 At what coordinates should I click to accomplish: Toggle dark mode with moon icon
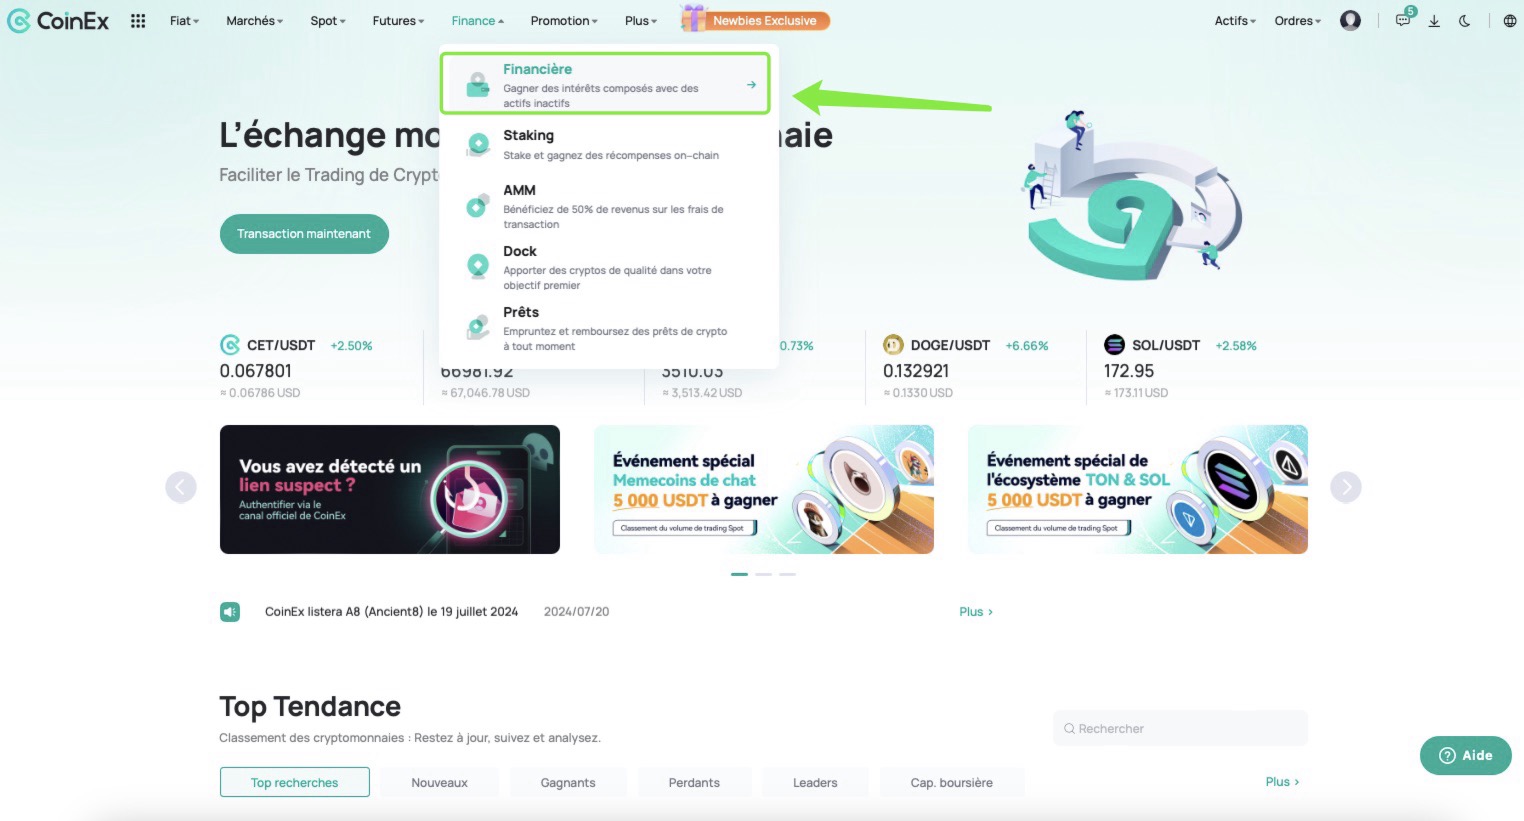[x=1465, y=20]
